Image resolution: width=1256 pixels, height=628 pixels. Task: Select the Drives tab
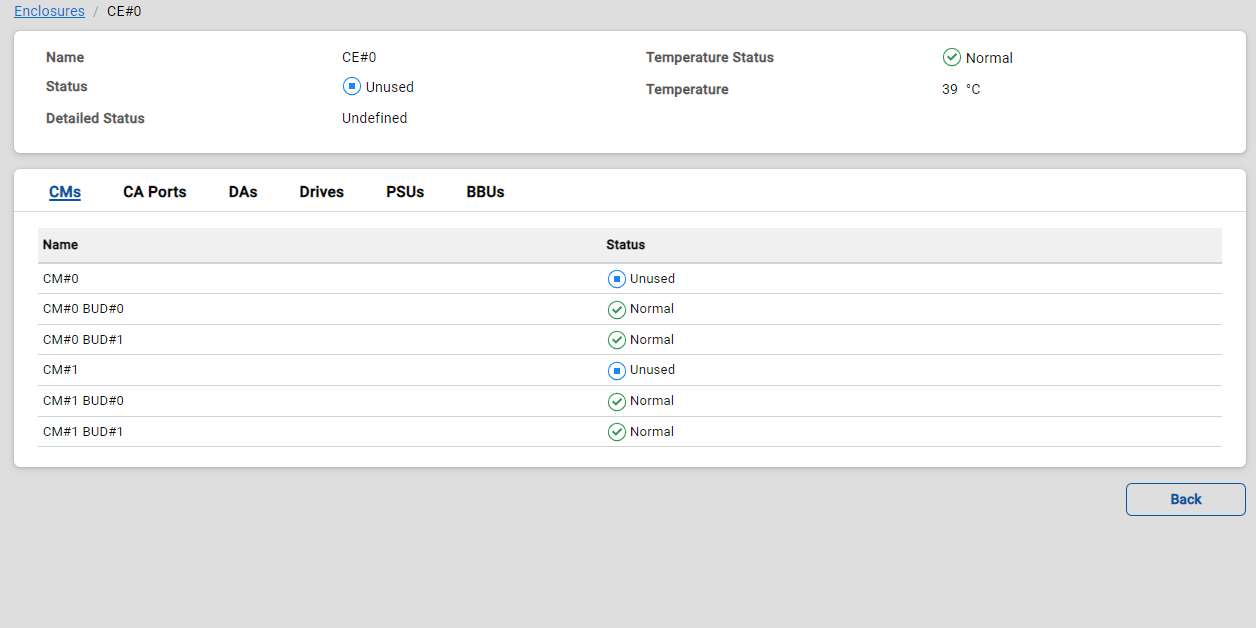click(321, 192)
